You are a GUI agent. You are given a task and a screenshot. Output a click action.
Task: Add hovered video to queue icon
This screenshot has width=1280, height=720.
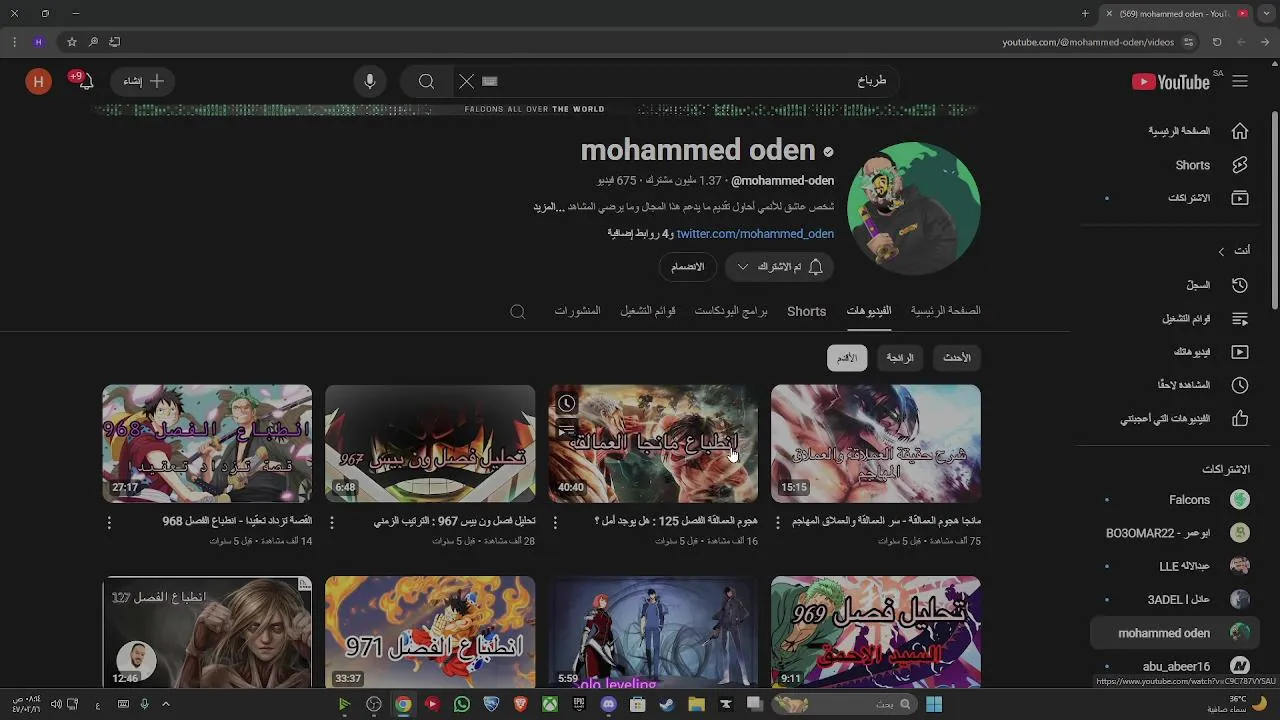pos(567,431)
